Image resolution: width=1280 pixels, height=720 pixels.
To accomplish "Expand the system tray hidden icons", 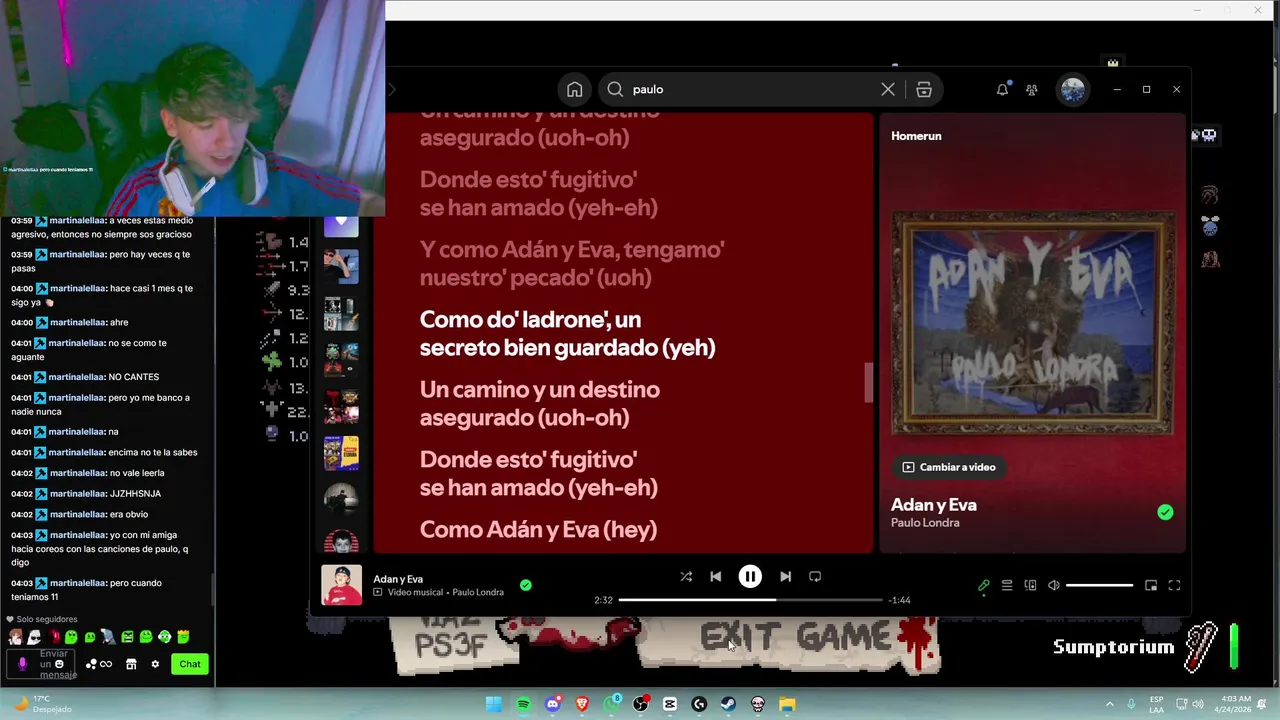I will (x=1109, y=704).
